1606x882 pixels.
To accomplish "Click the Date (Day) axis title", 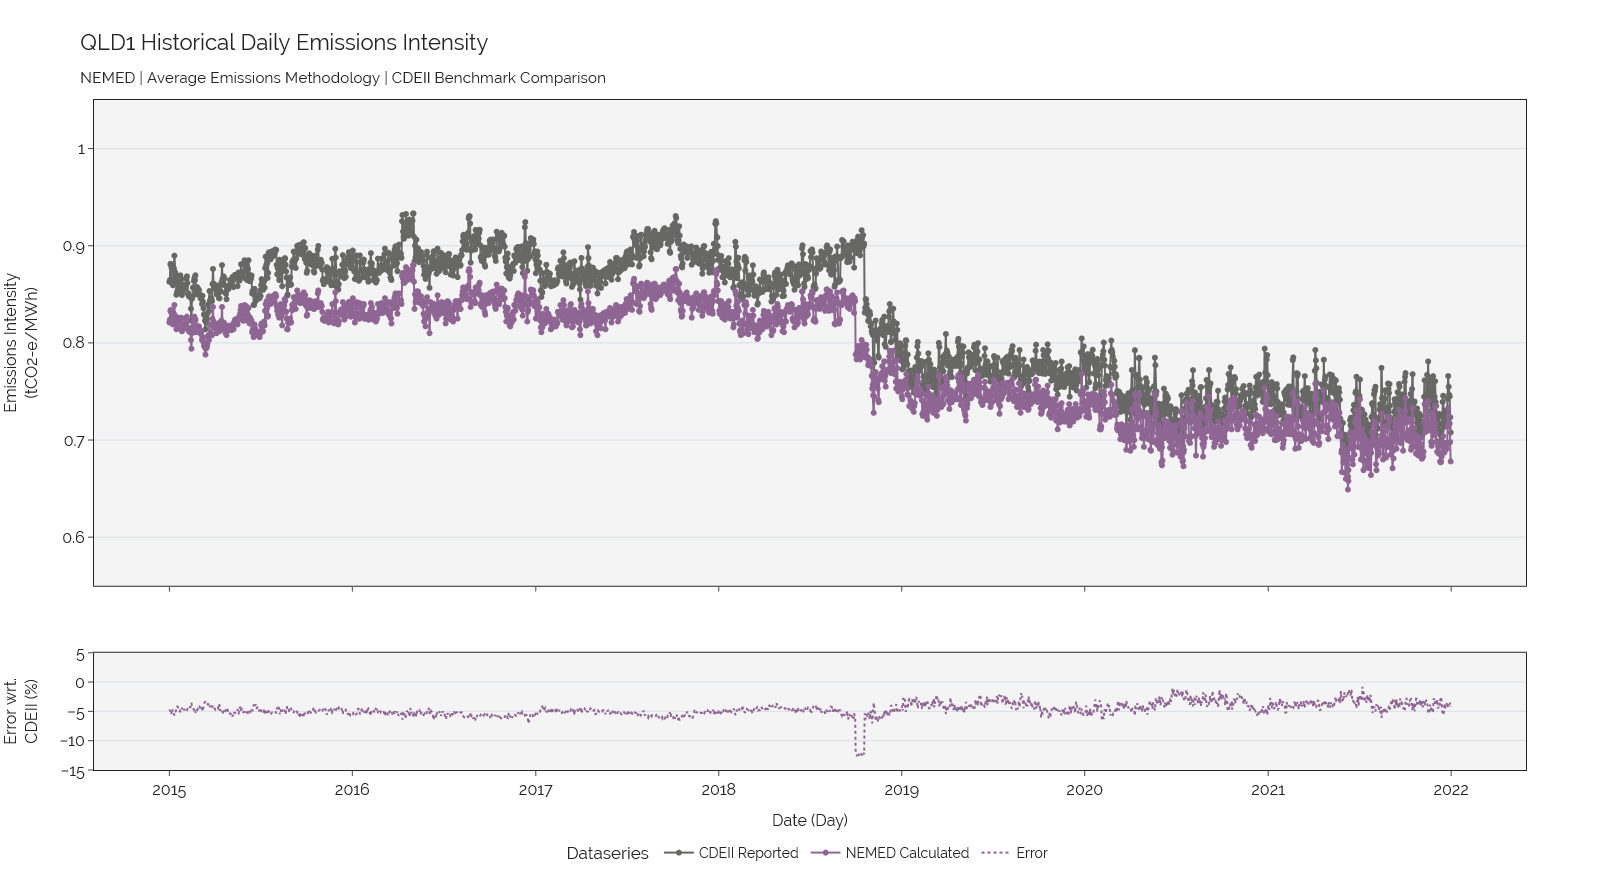I will click(x=810, y=820).
